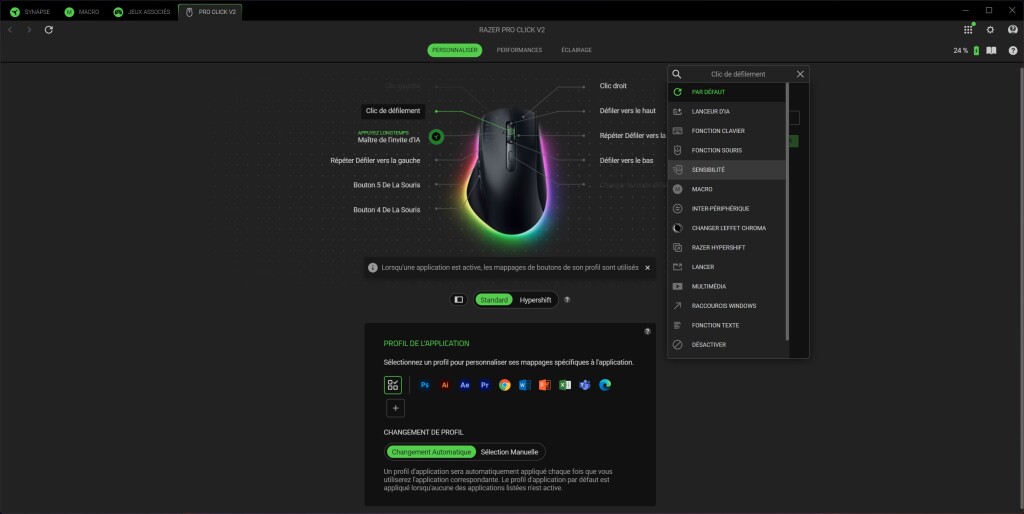Select the Photoshop application profile
The image size is (1024, 514).
point(424,385)
